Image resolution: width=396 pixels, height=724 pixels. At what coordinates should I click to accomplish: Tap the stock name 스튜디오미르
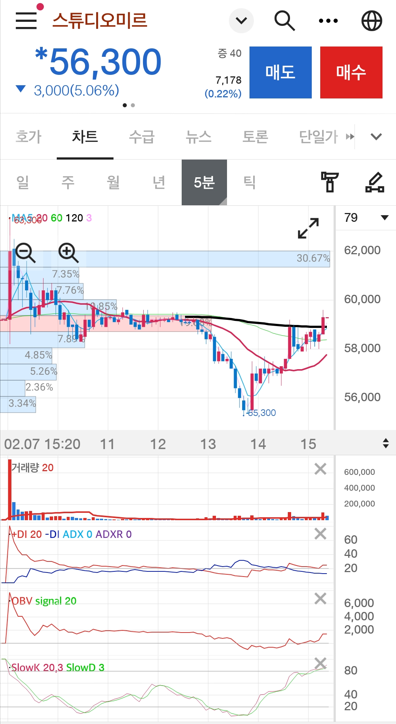coord(100,21)
